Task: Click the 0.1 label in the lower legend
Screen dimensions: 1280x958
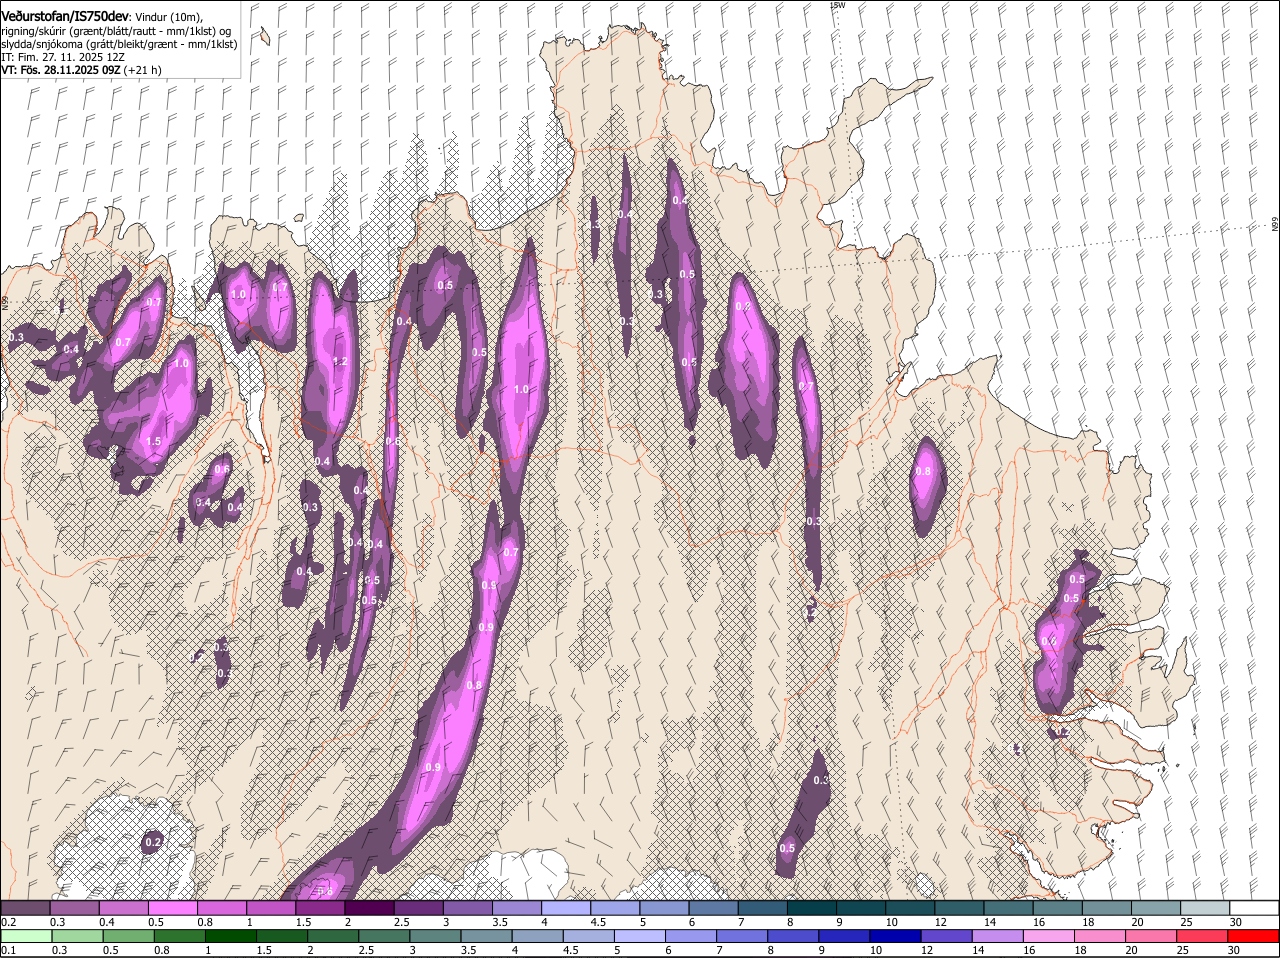Action: click(8, 950)
